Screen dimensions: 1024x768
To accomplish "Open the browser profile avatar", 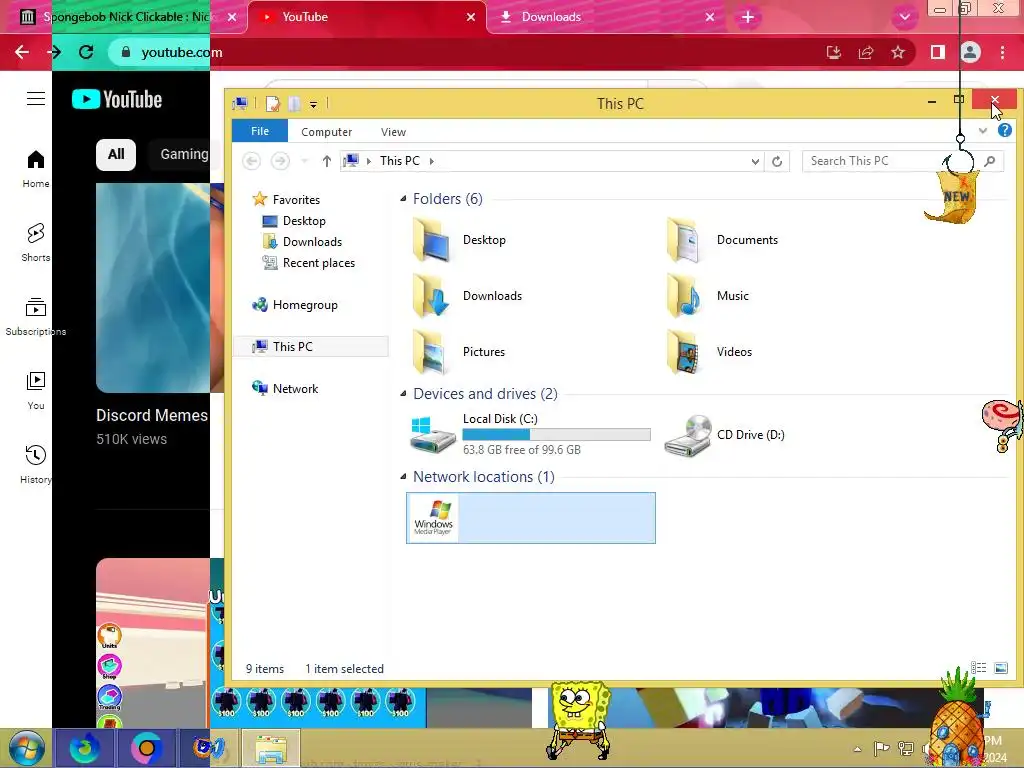I will click(970, 52).
